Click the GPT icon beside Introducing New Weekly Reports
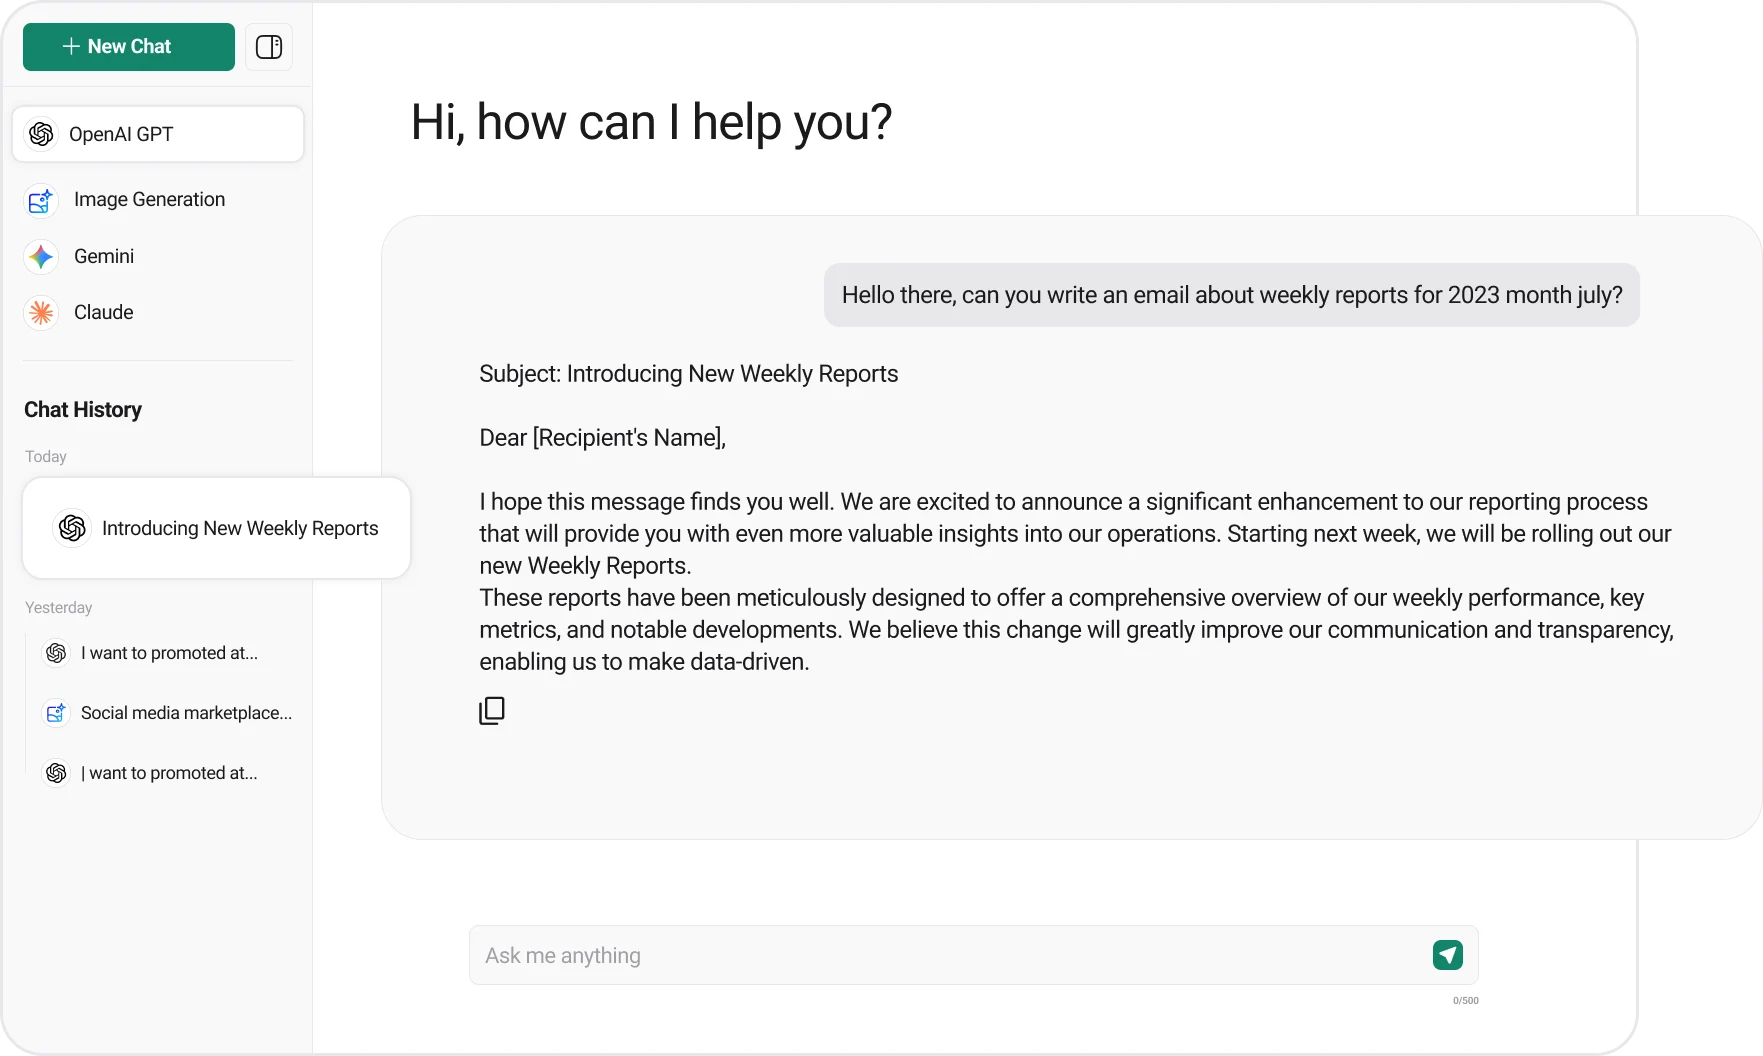Screen dimensions: 1763x1056 71,528
